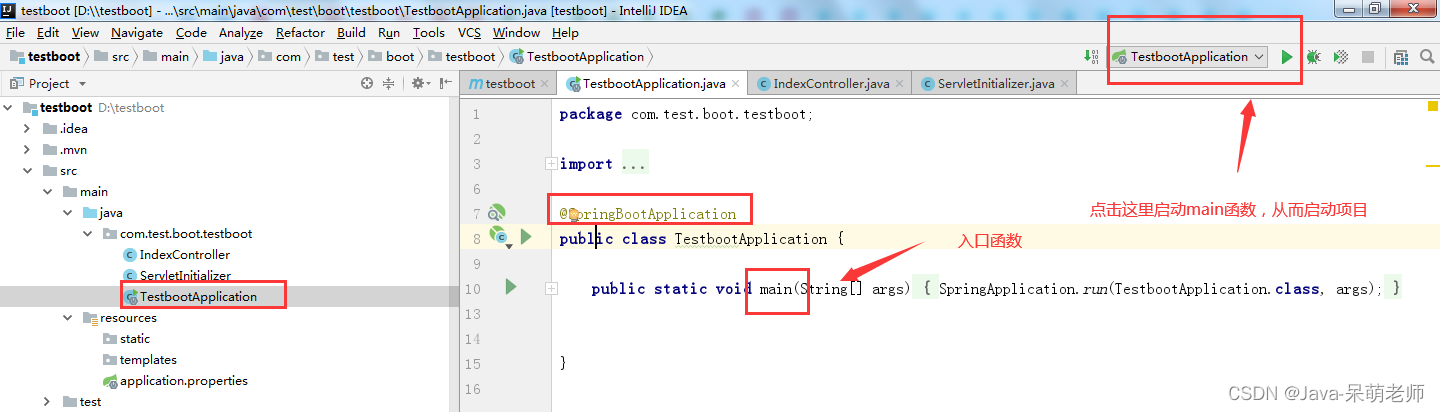This screenshot has height=412, width=1440.
Task: Click the Spring class gutter icon on line 8
Action: click(498, 236)
